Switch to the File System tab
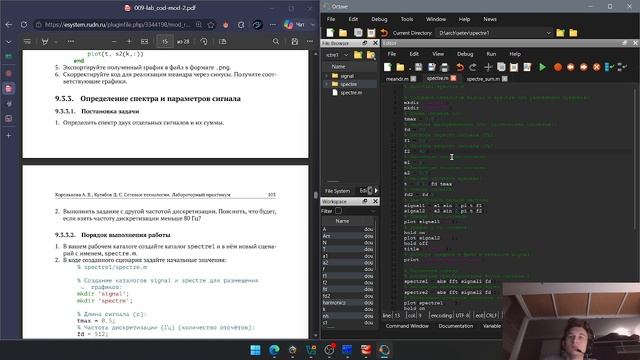 pos(337,191)
